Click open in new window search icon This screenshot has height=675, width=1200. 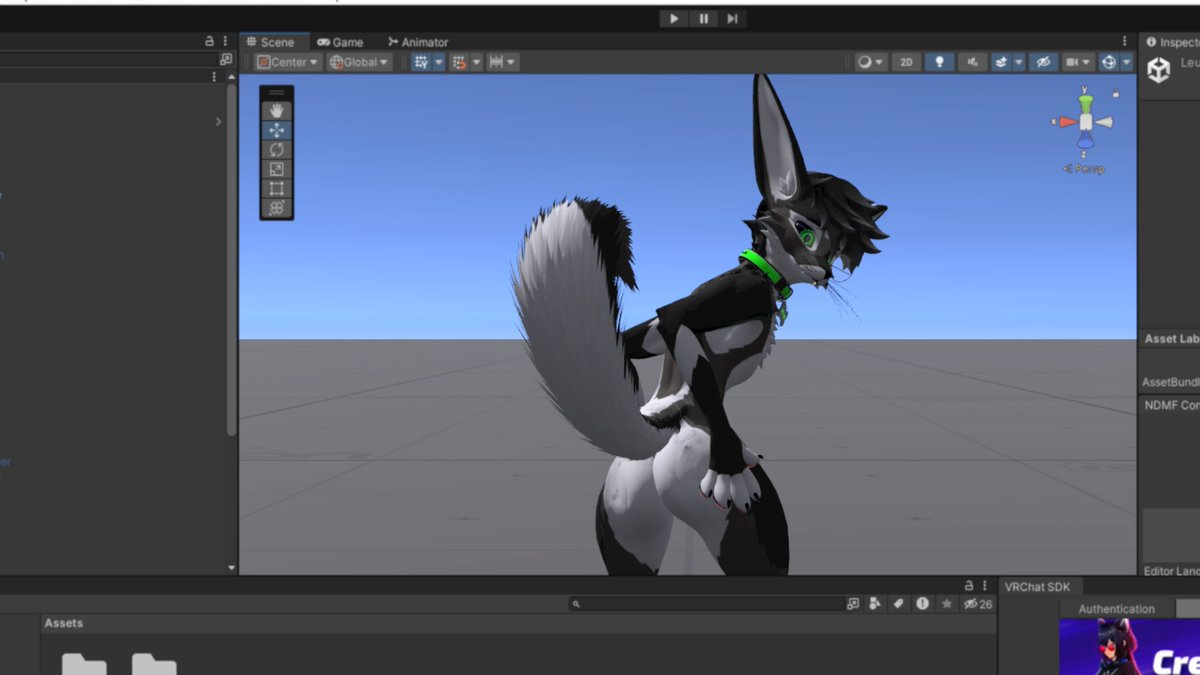[853, 604]
